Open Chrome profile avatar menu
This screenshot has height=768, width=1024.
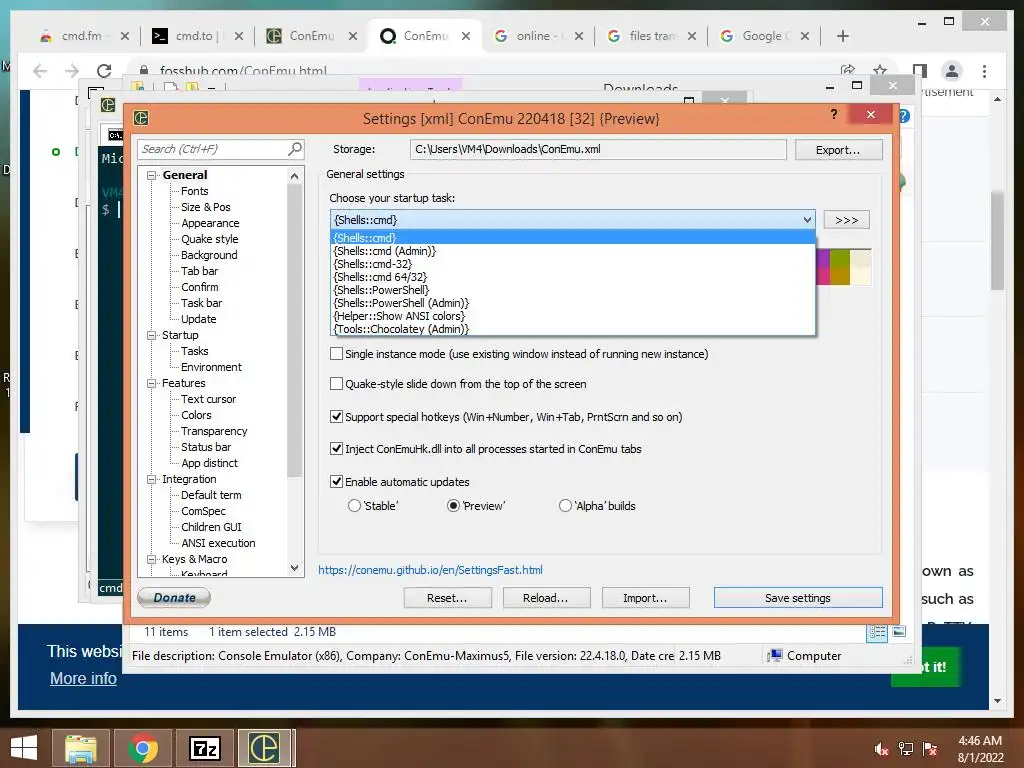coord(952,71)
